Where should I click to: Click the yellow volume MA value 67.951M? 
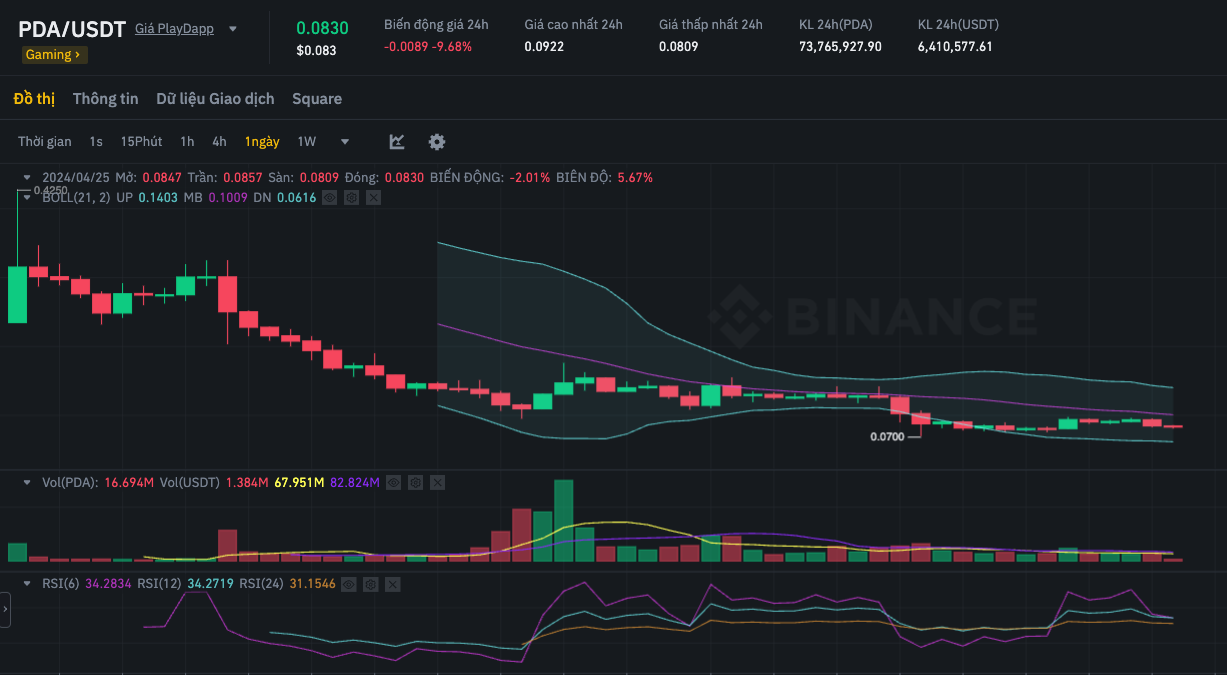299,482
